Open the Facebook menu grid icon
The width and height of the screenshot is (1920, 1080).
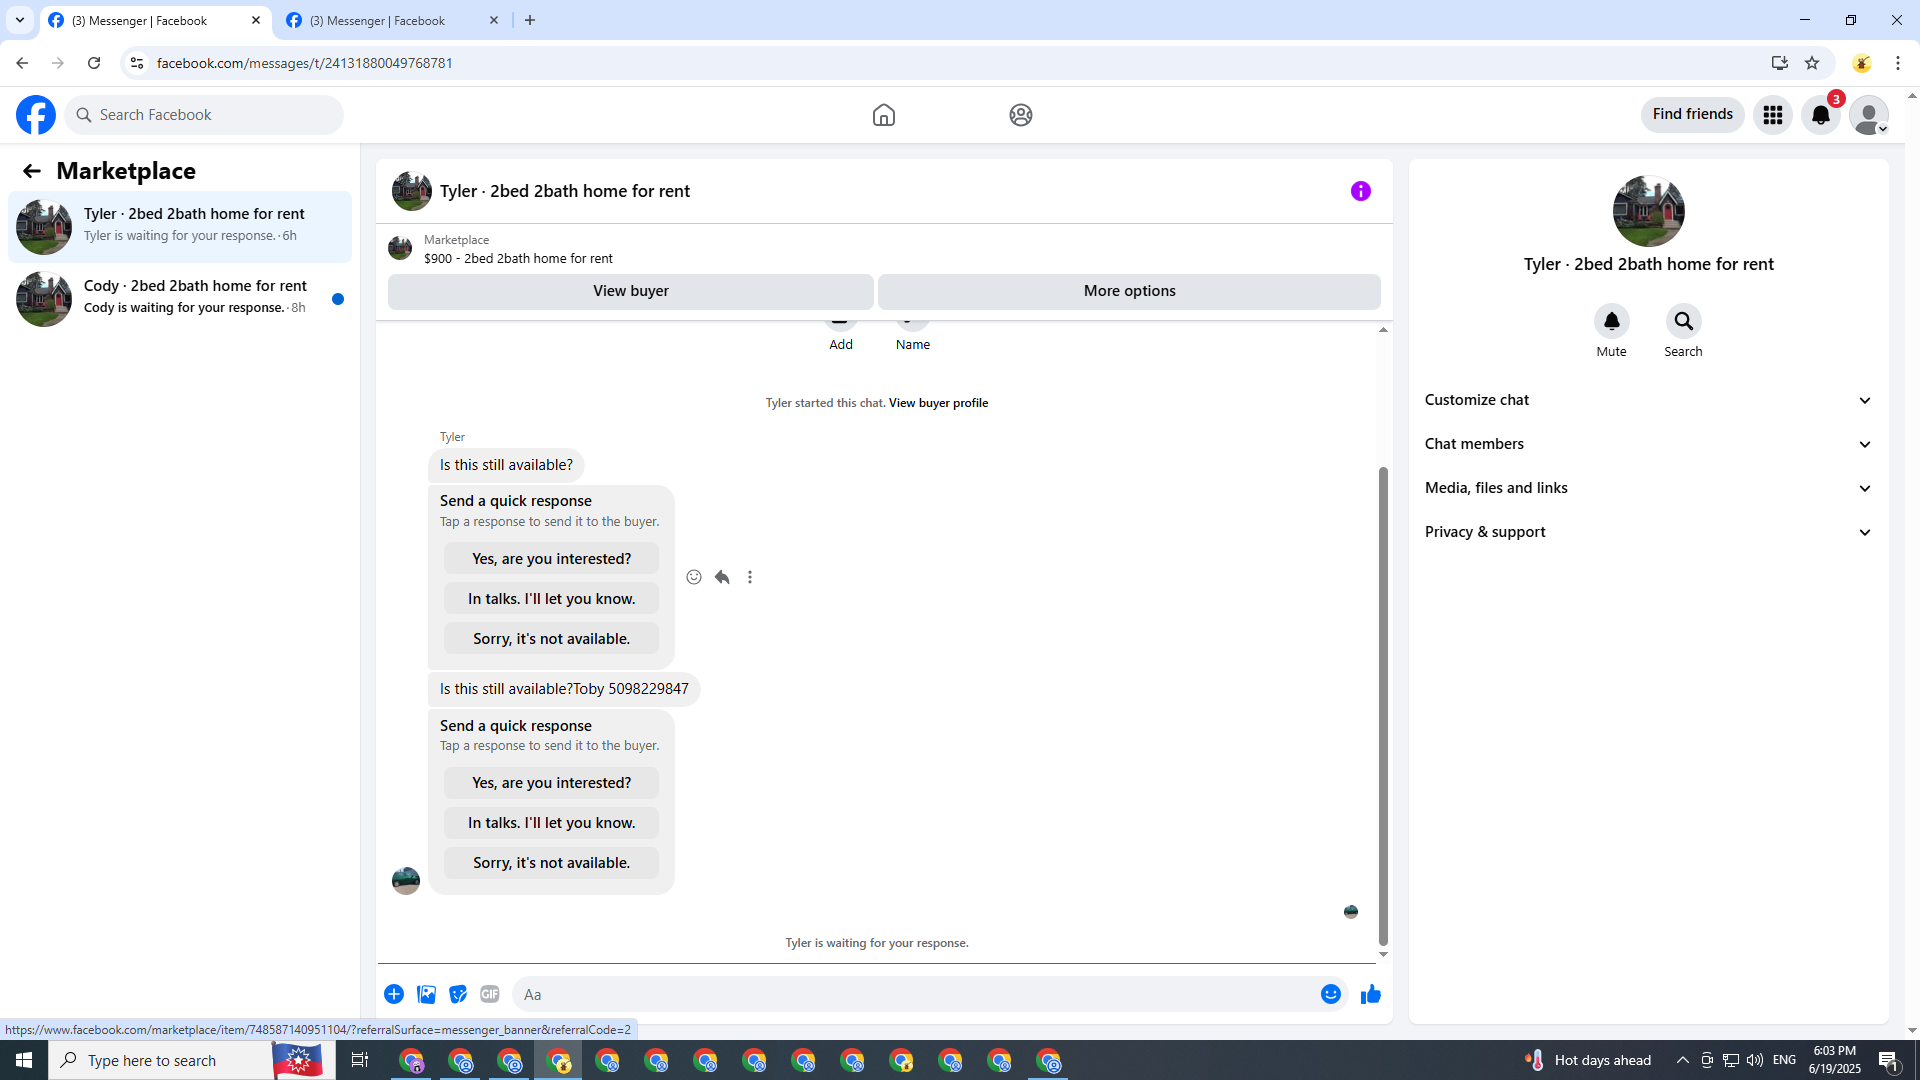click(1773, 115)
